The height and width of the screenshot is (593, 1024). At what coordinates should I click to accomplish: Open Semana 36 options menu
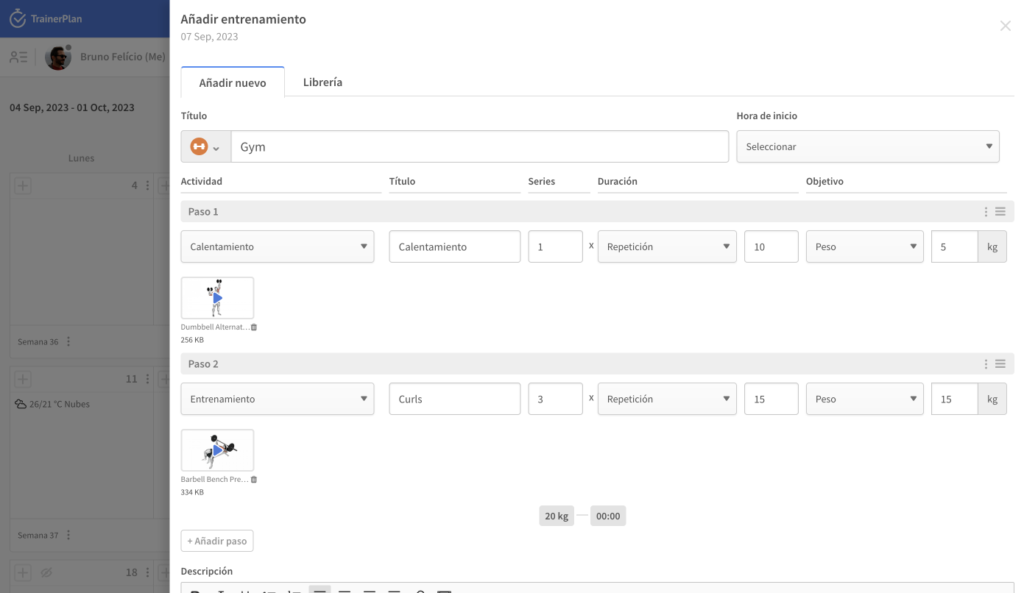[69, 342]
